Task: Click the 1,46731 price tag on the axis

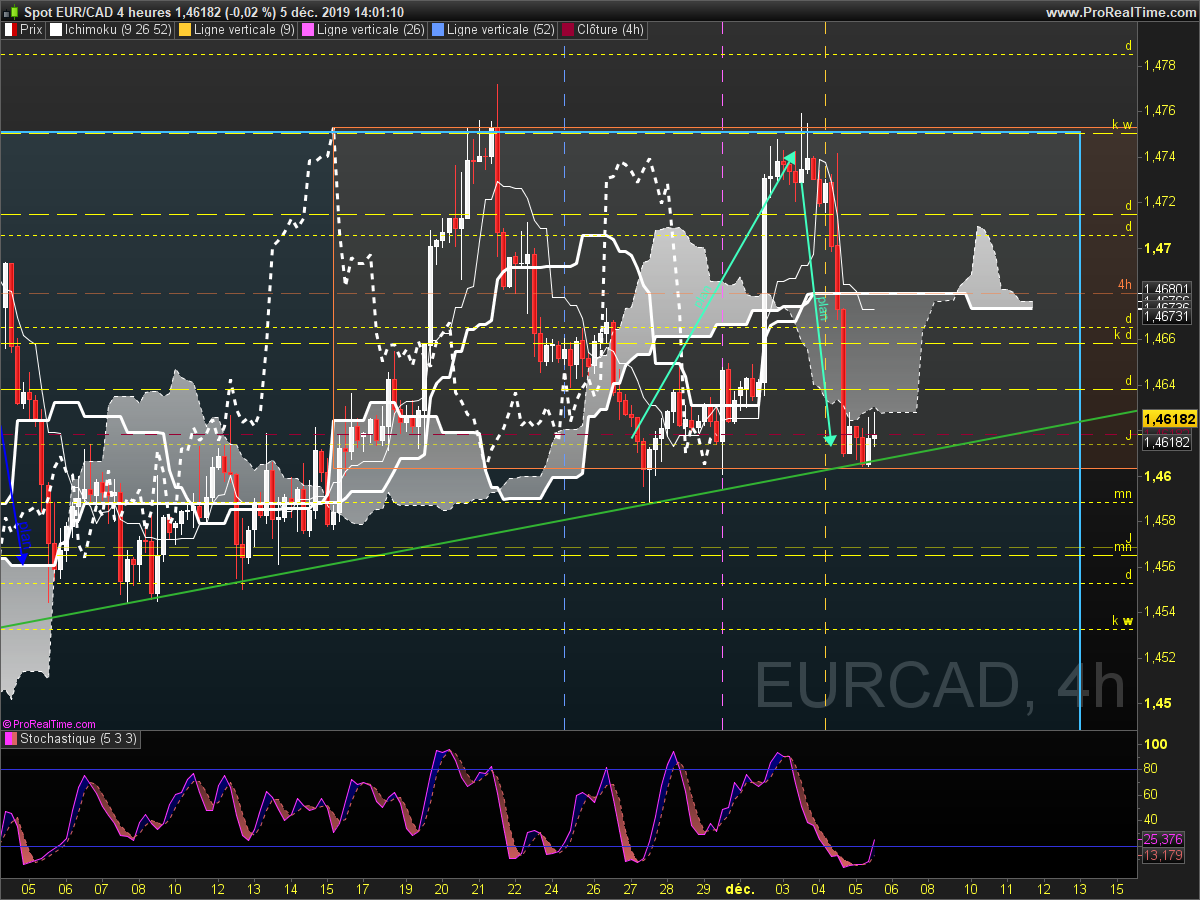Action: coord(1166,316)
